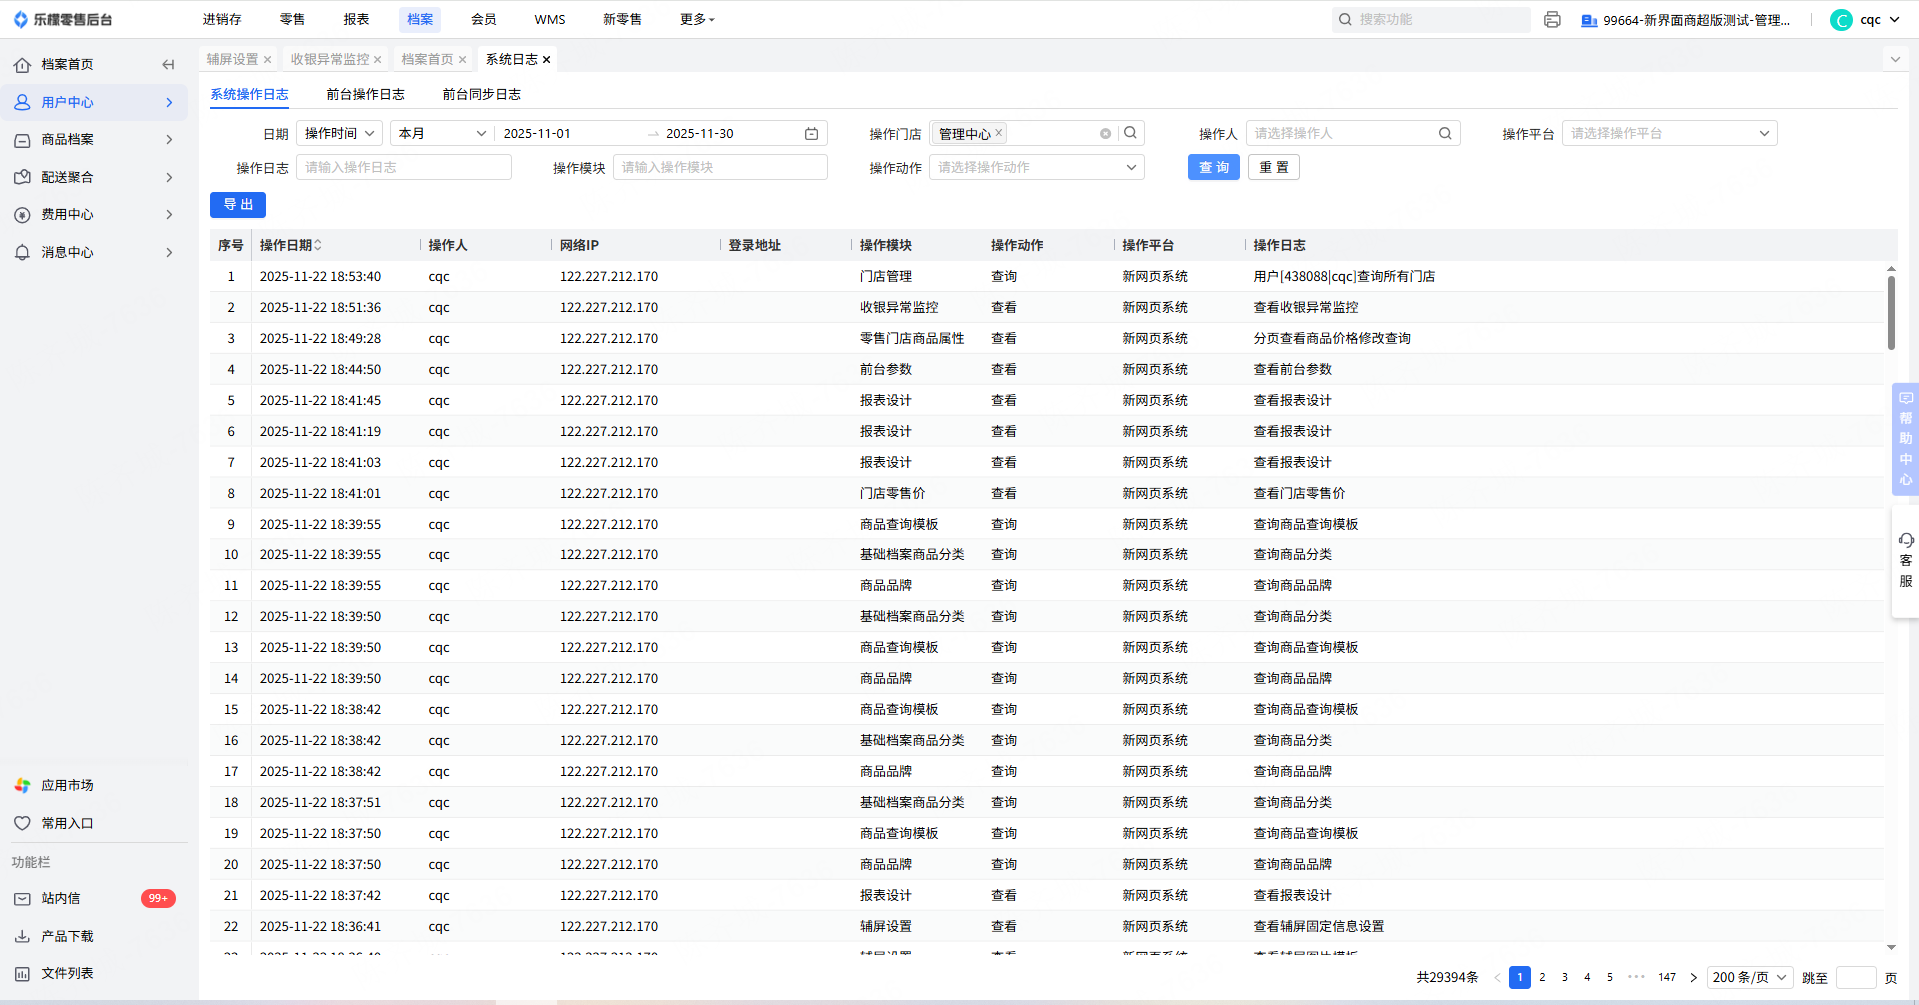Close the 档案首页 tab

point(462,60)
